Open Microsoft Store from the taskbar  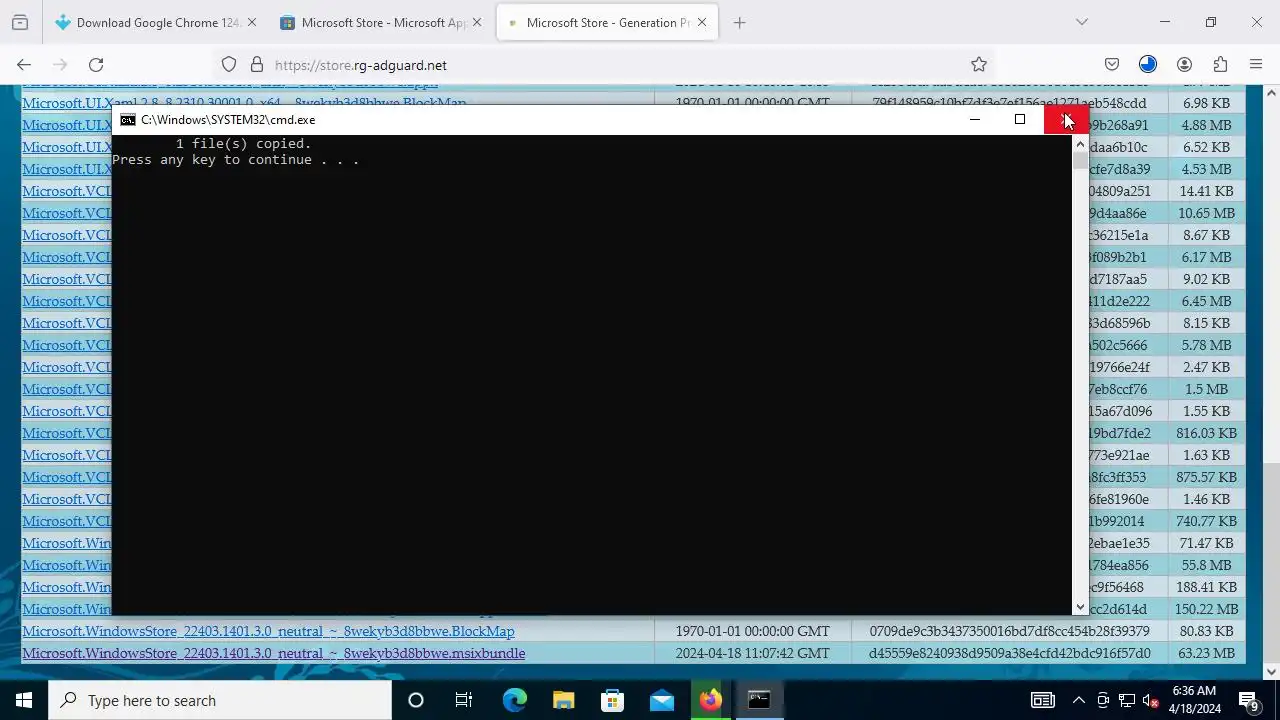(x=612, y=700)
